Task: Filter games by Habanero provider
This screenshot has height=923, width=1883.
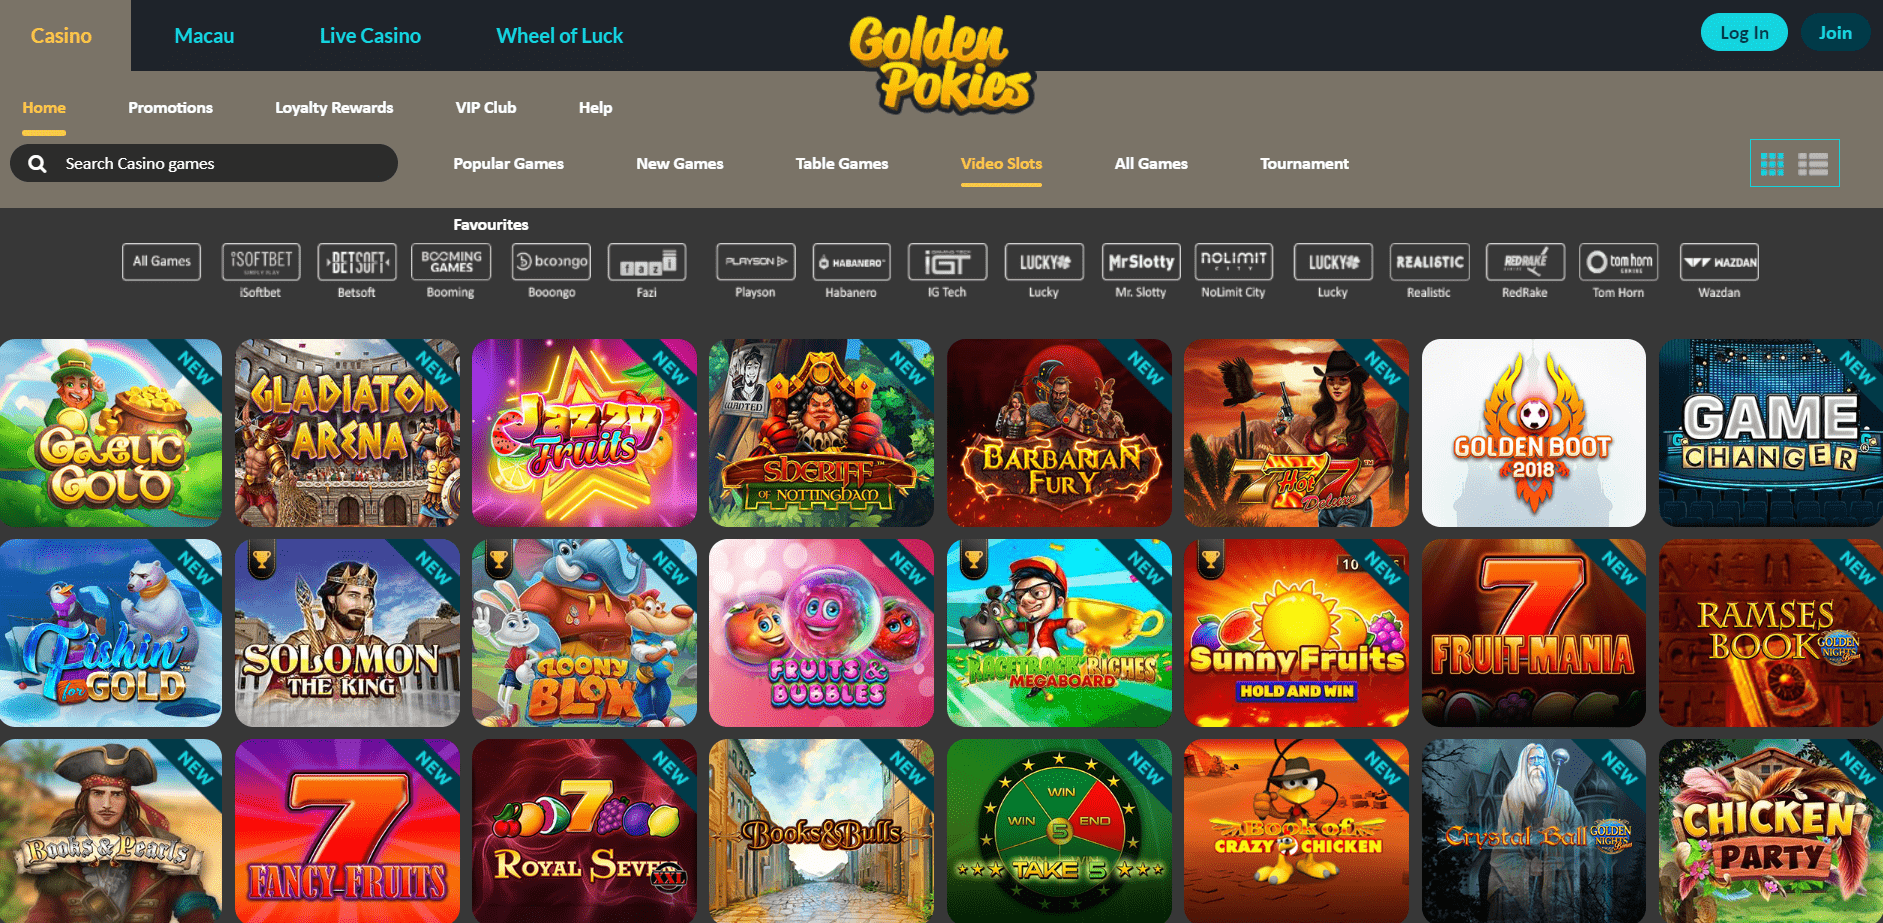Action: (852, 262)
